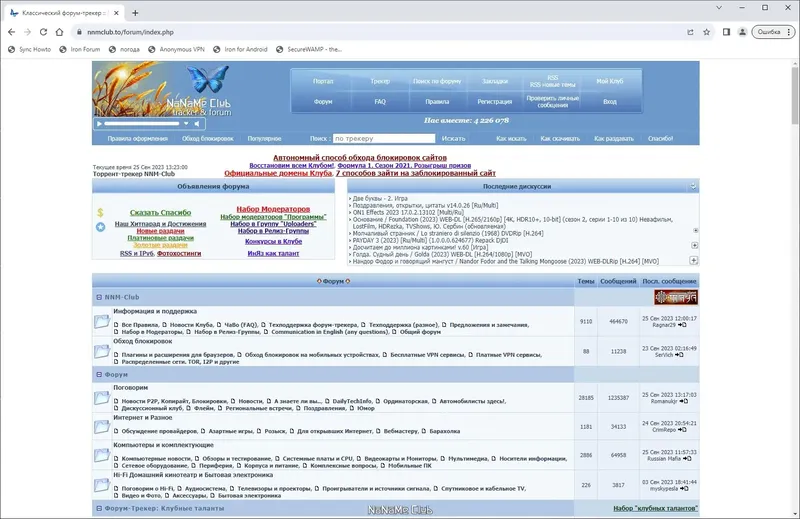800x519 pixels.
Task: Click the browser back arrow
Action: click(x=12, y=32)
